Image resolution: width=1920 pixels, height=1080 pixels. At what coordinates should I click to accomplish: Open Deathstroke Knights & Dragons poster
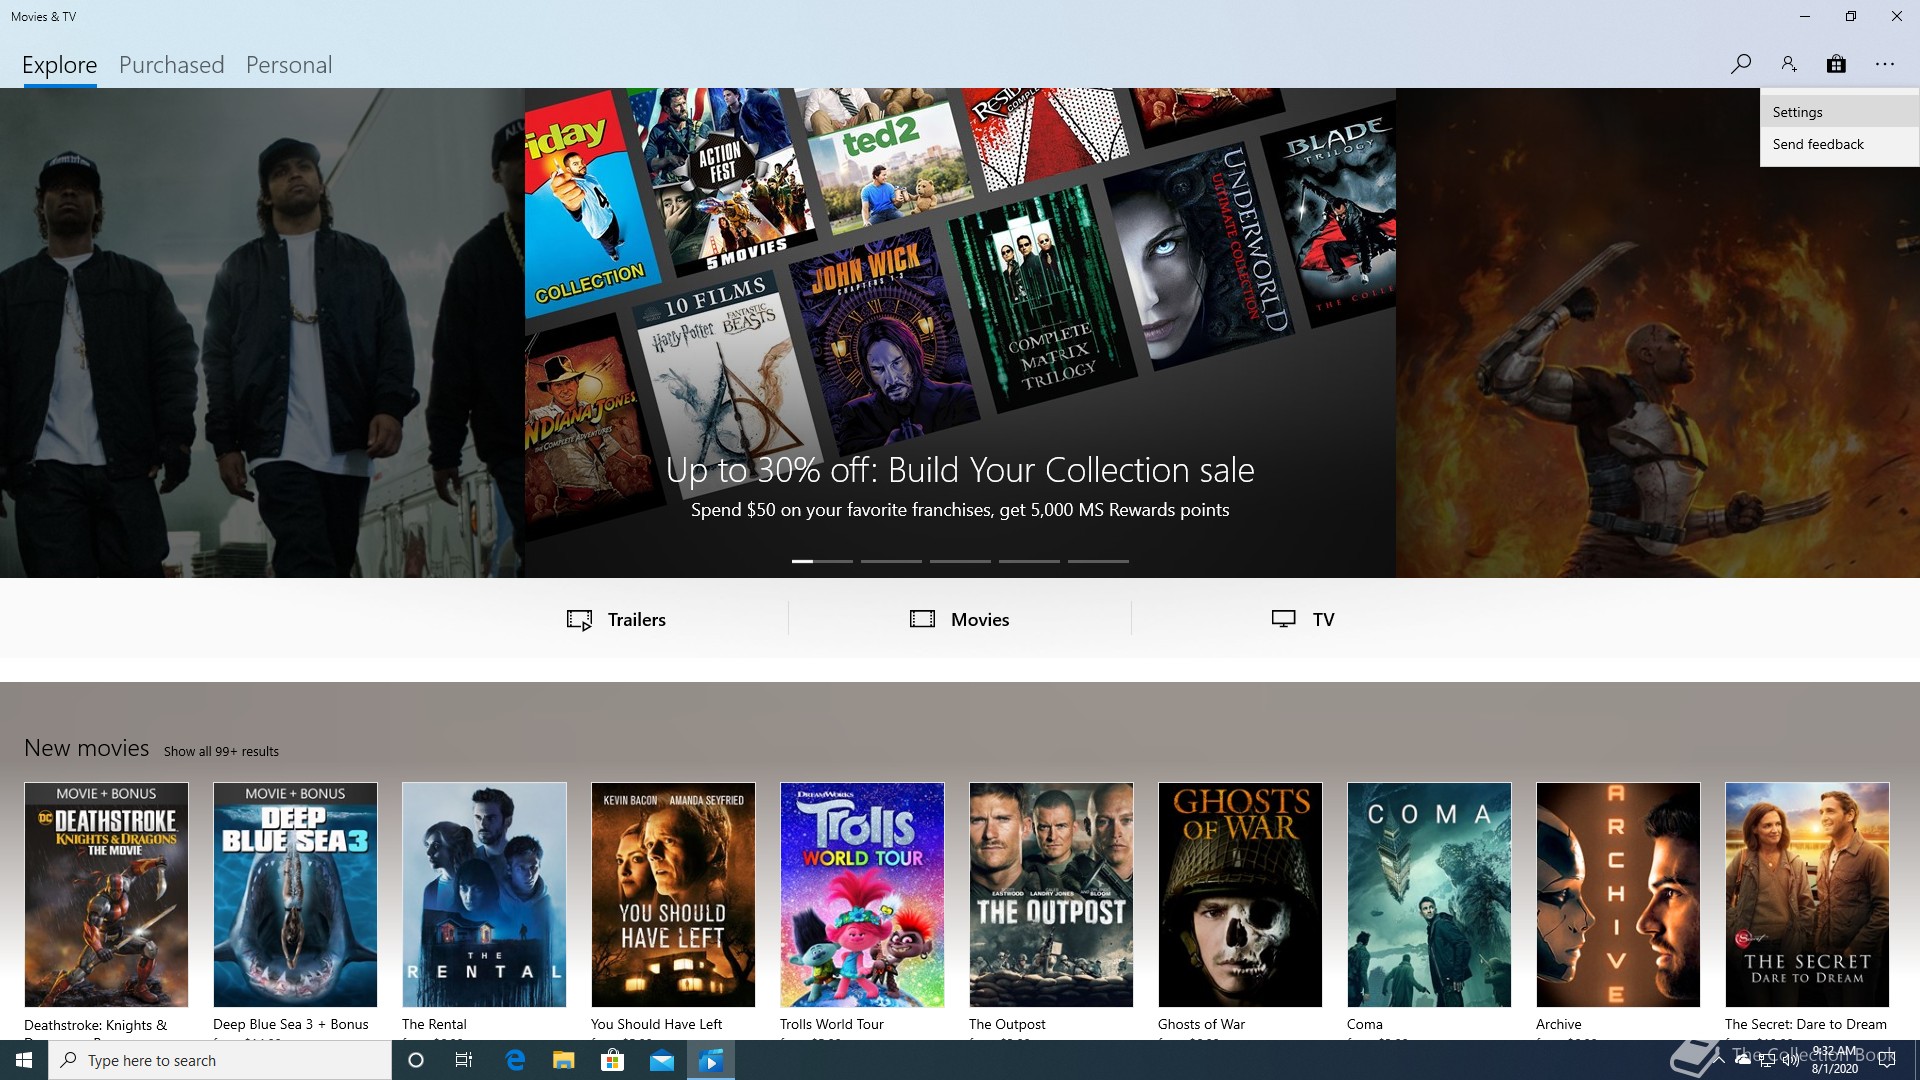coord(106,895)
